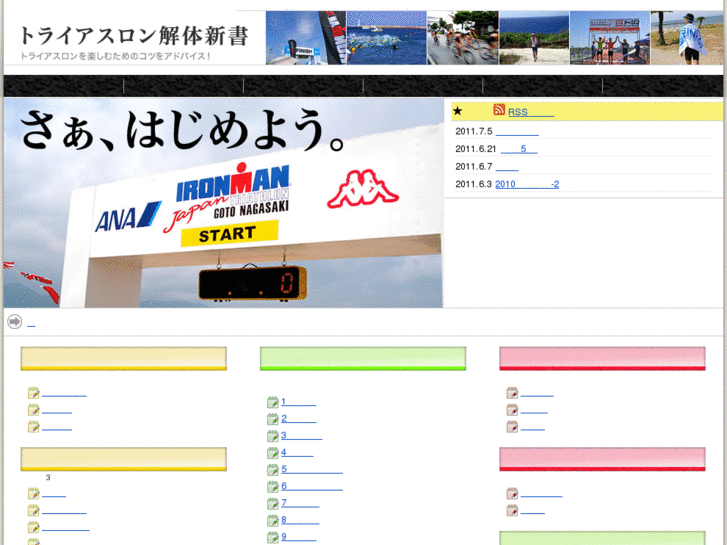
Task: Click the top pink section header bar
Action: click(x=602, y=359)
